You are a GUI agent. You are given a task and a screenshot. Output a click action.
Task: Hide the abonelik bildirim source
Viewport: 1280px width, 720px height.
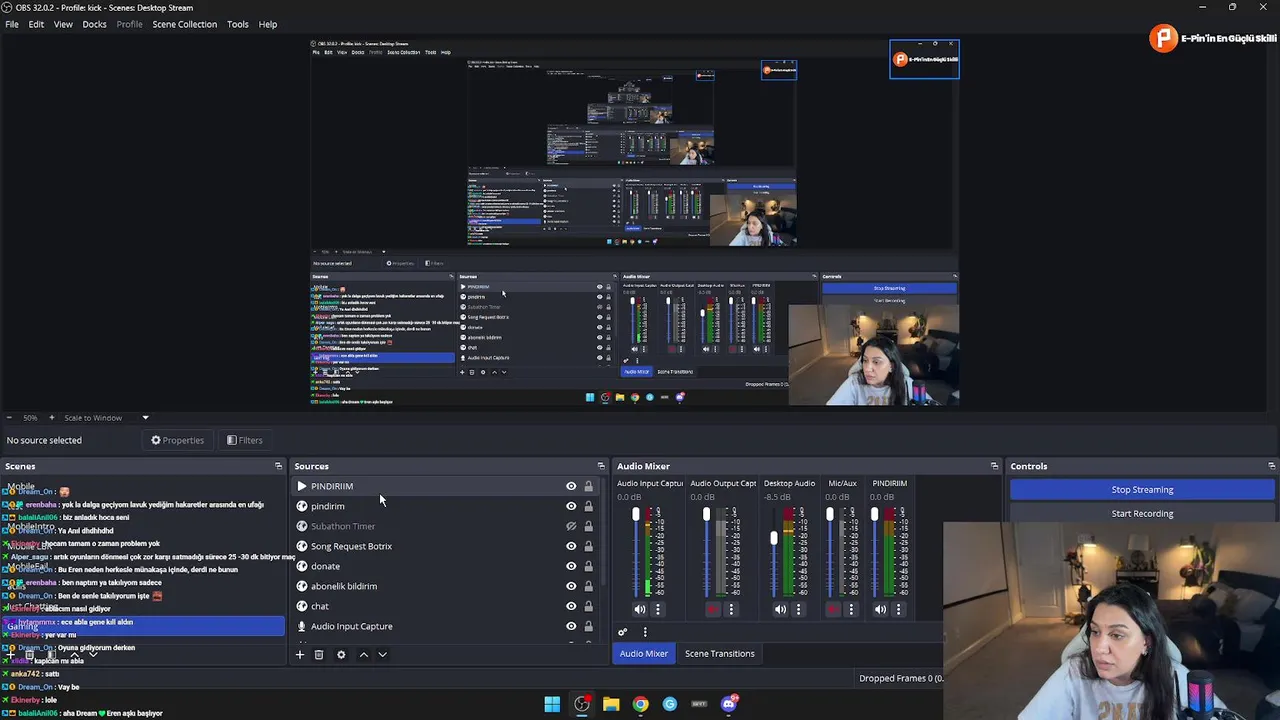(571, 586)
